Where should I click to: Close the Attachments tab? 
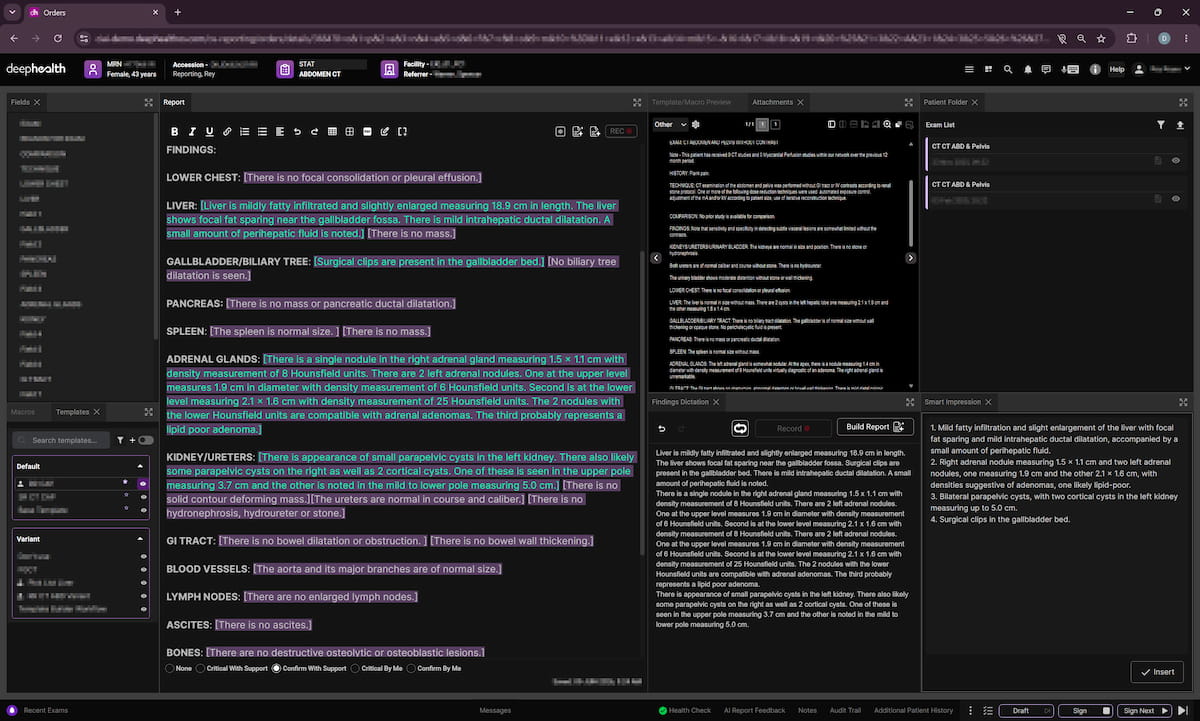tap(802, 102)
